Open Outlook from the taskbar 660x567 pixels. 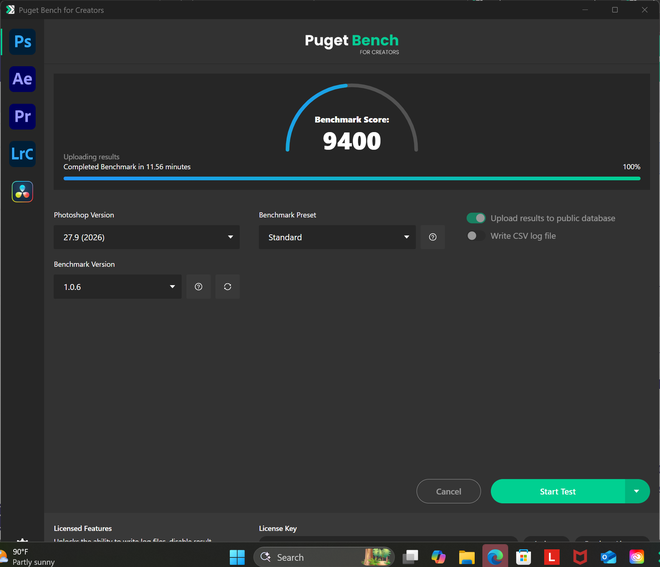[x=608, y=557]
